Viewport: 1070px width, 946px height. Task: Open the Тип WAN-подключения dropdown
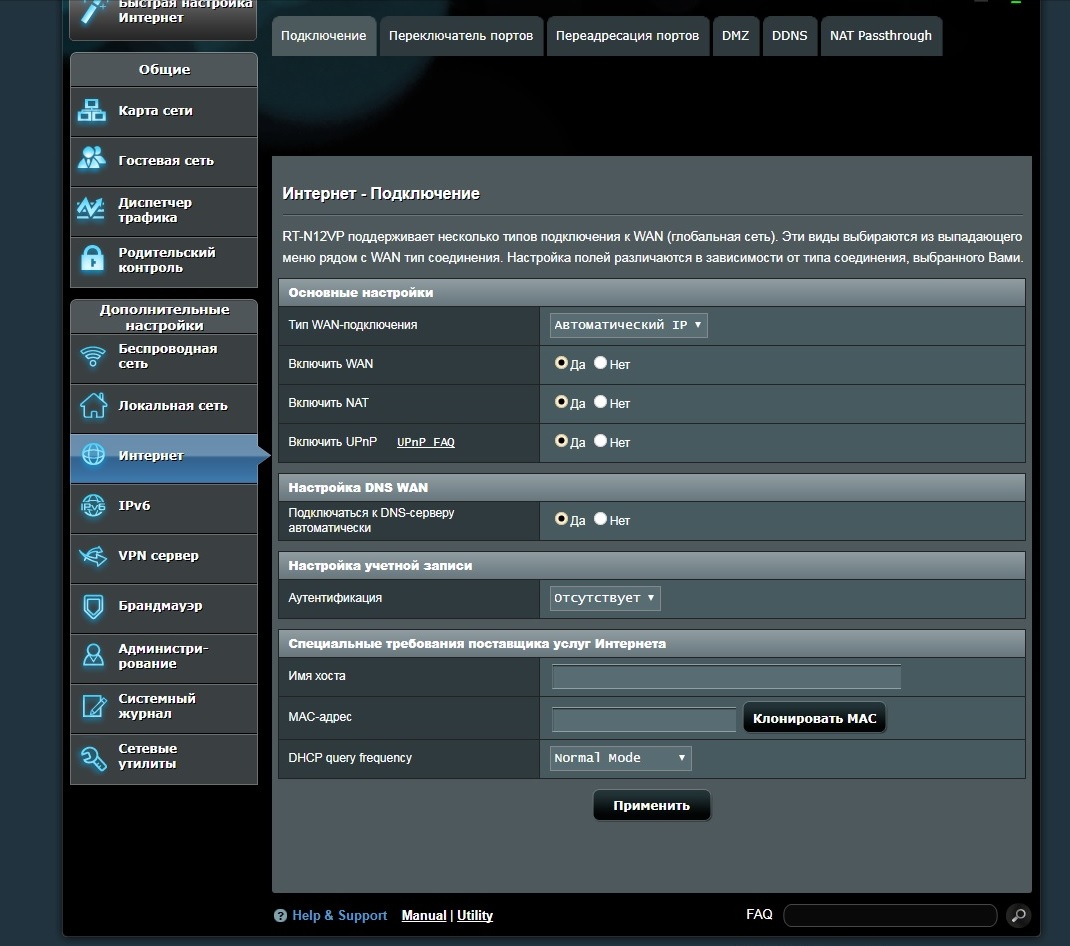tap(628, 325)
